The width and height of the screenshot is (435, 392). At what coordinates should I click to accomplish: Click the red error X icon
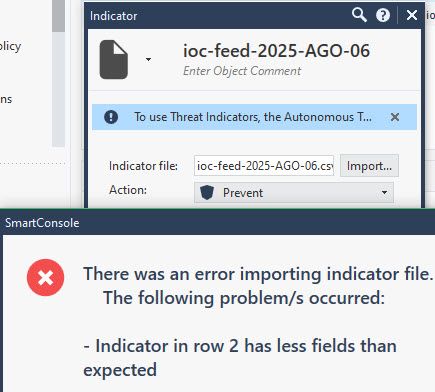pyautogui.click(x=46, y=277)
